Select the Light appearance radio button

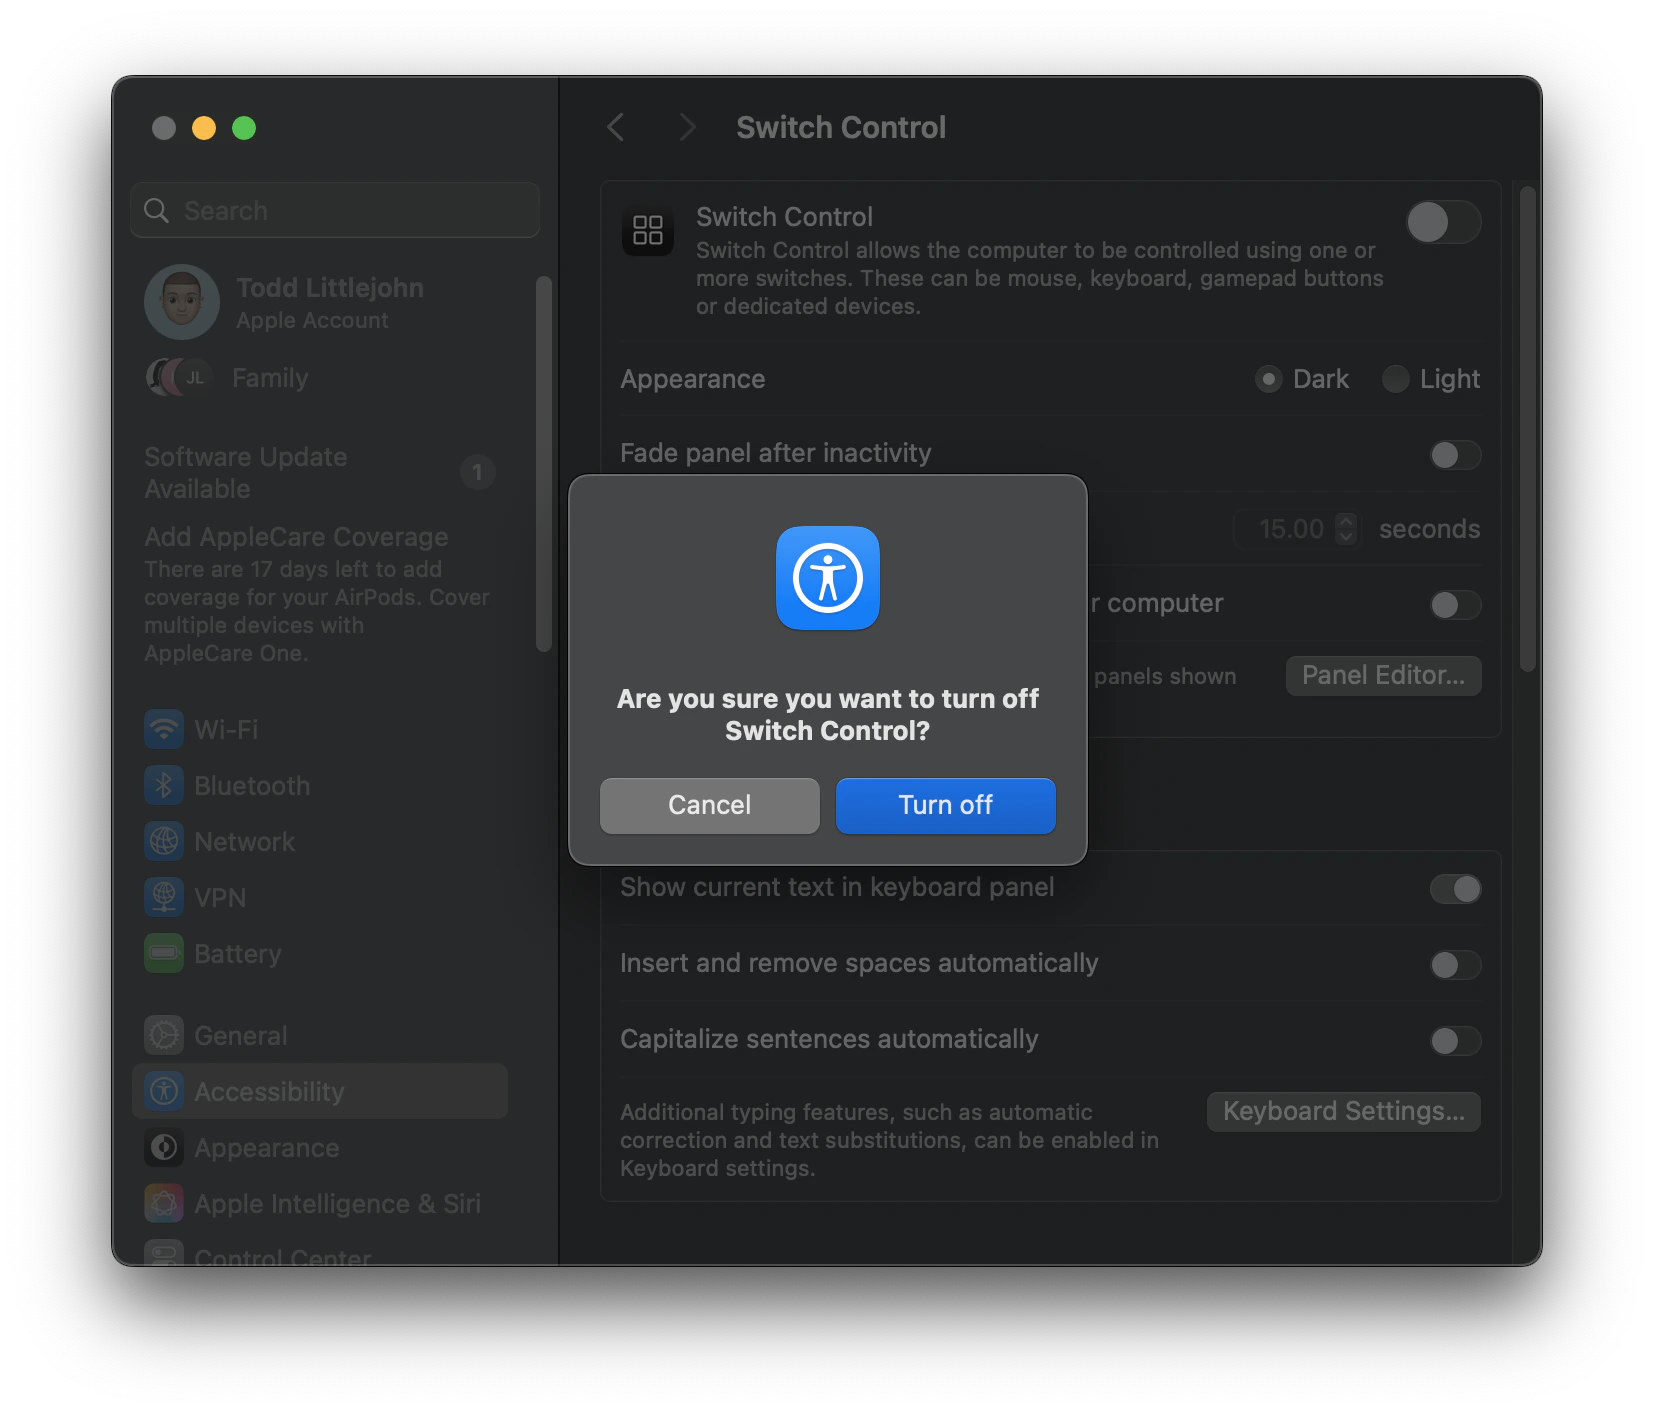point(1394,379)
